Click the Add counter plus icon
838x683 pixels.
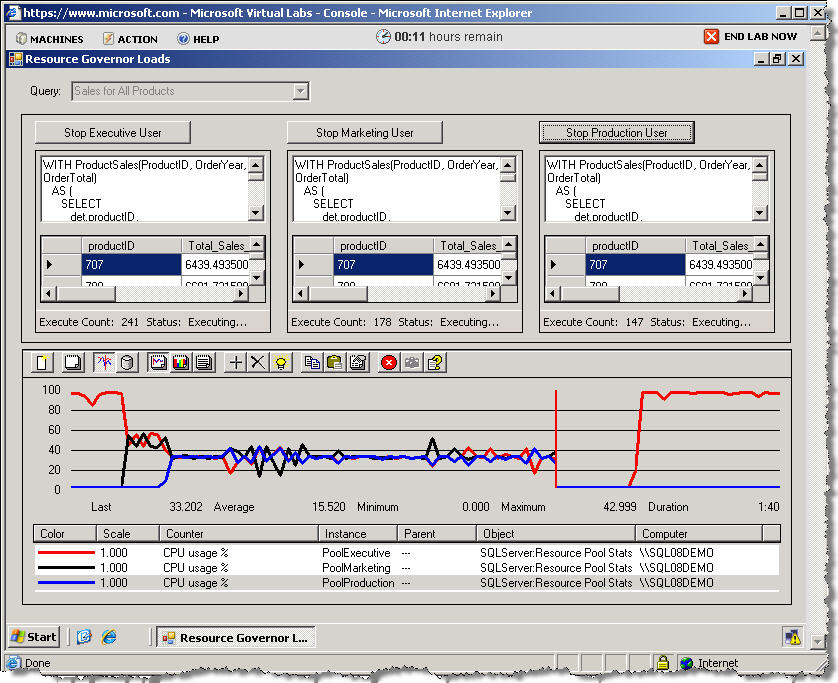coord(236,362)
